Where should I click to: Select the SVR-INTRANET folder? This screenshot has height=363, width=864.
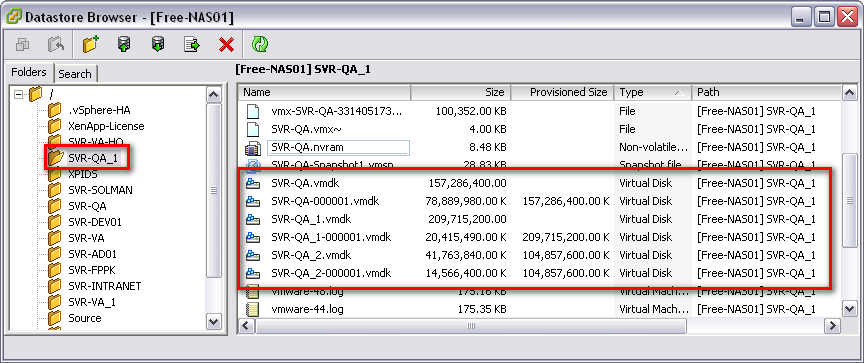(x=105, y=286)
